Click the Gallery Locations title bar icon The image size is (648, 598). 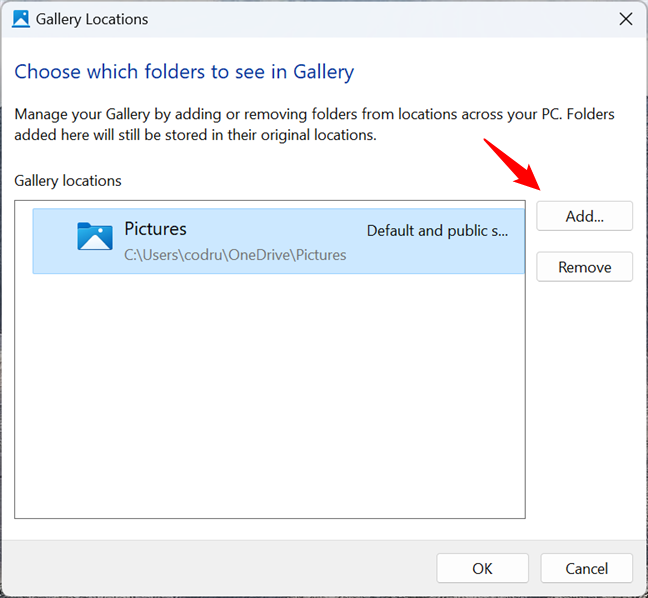click(x=21, y=19)
